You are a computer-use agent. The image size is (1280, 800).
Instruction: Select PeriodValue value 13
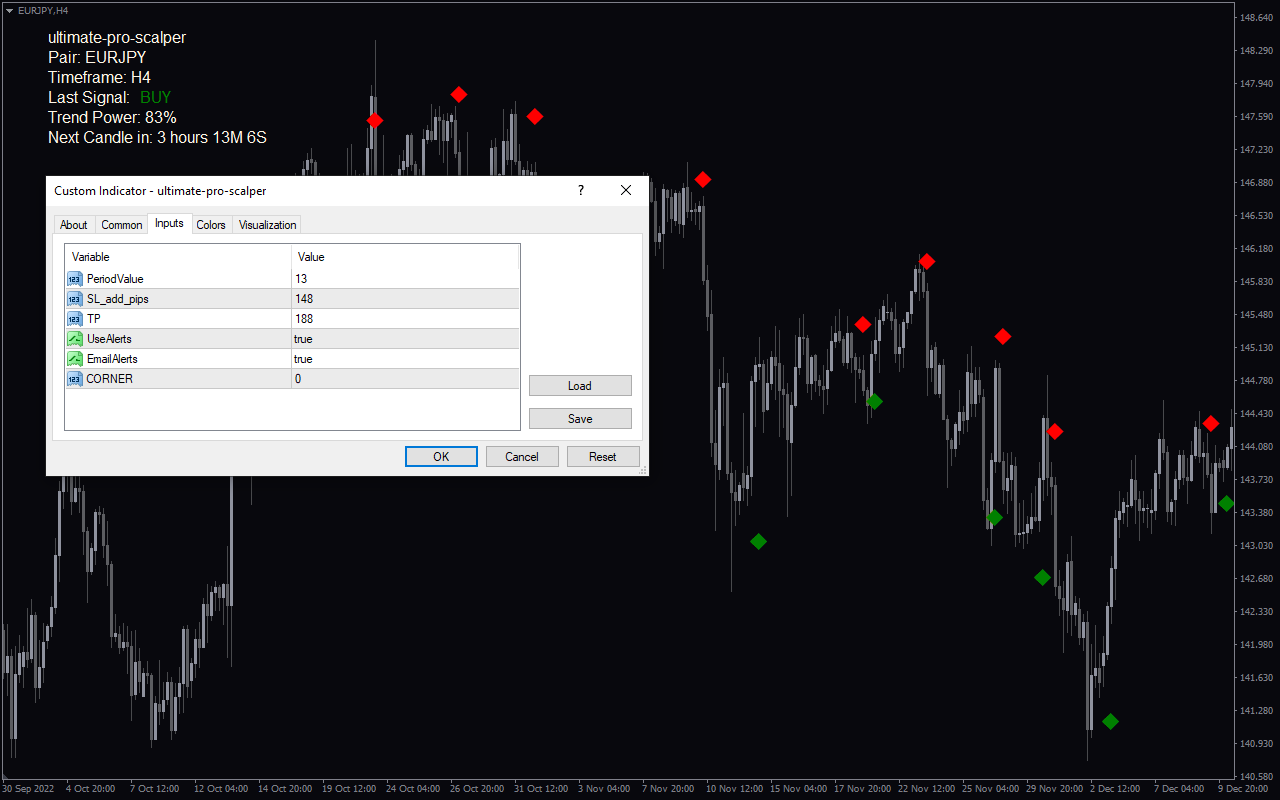click(x=405, y=279)
